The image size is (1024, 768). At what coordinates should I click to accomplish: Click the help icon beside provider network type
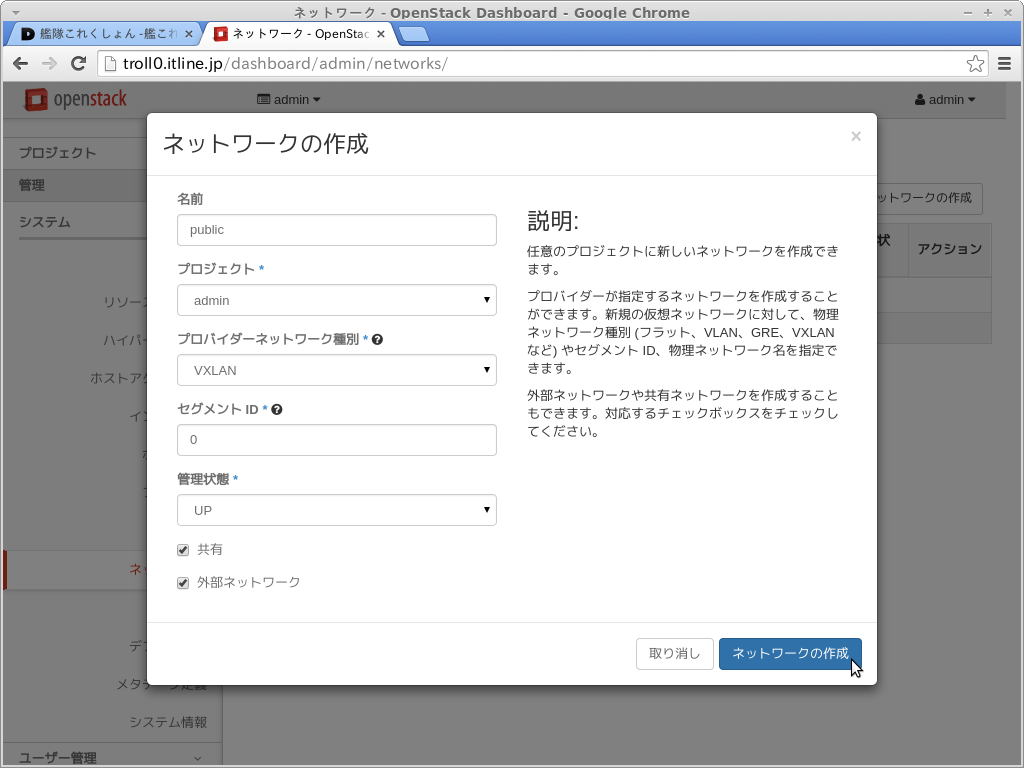tap(377, 340)
